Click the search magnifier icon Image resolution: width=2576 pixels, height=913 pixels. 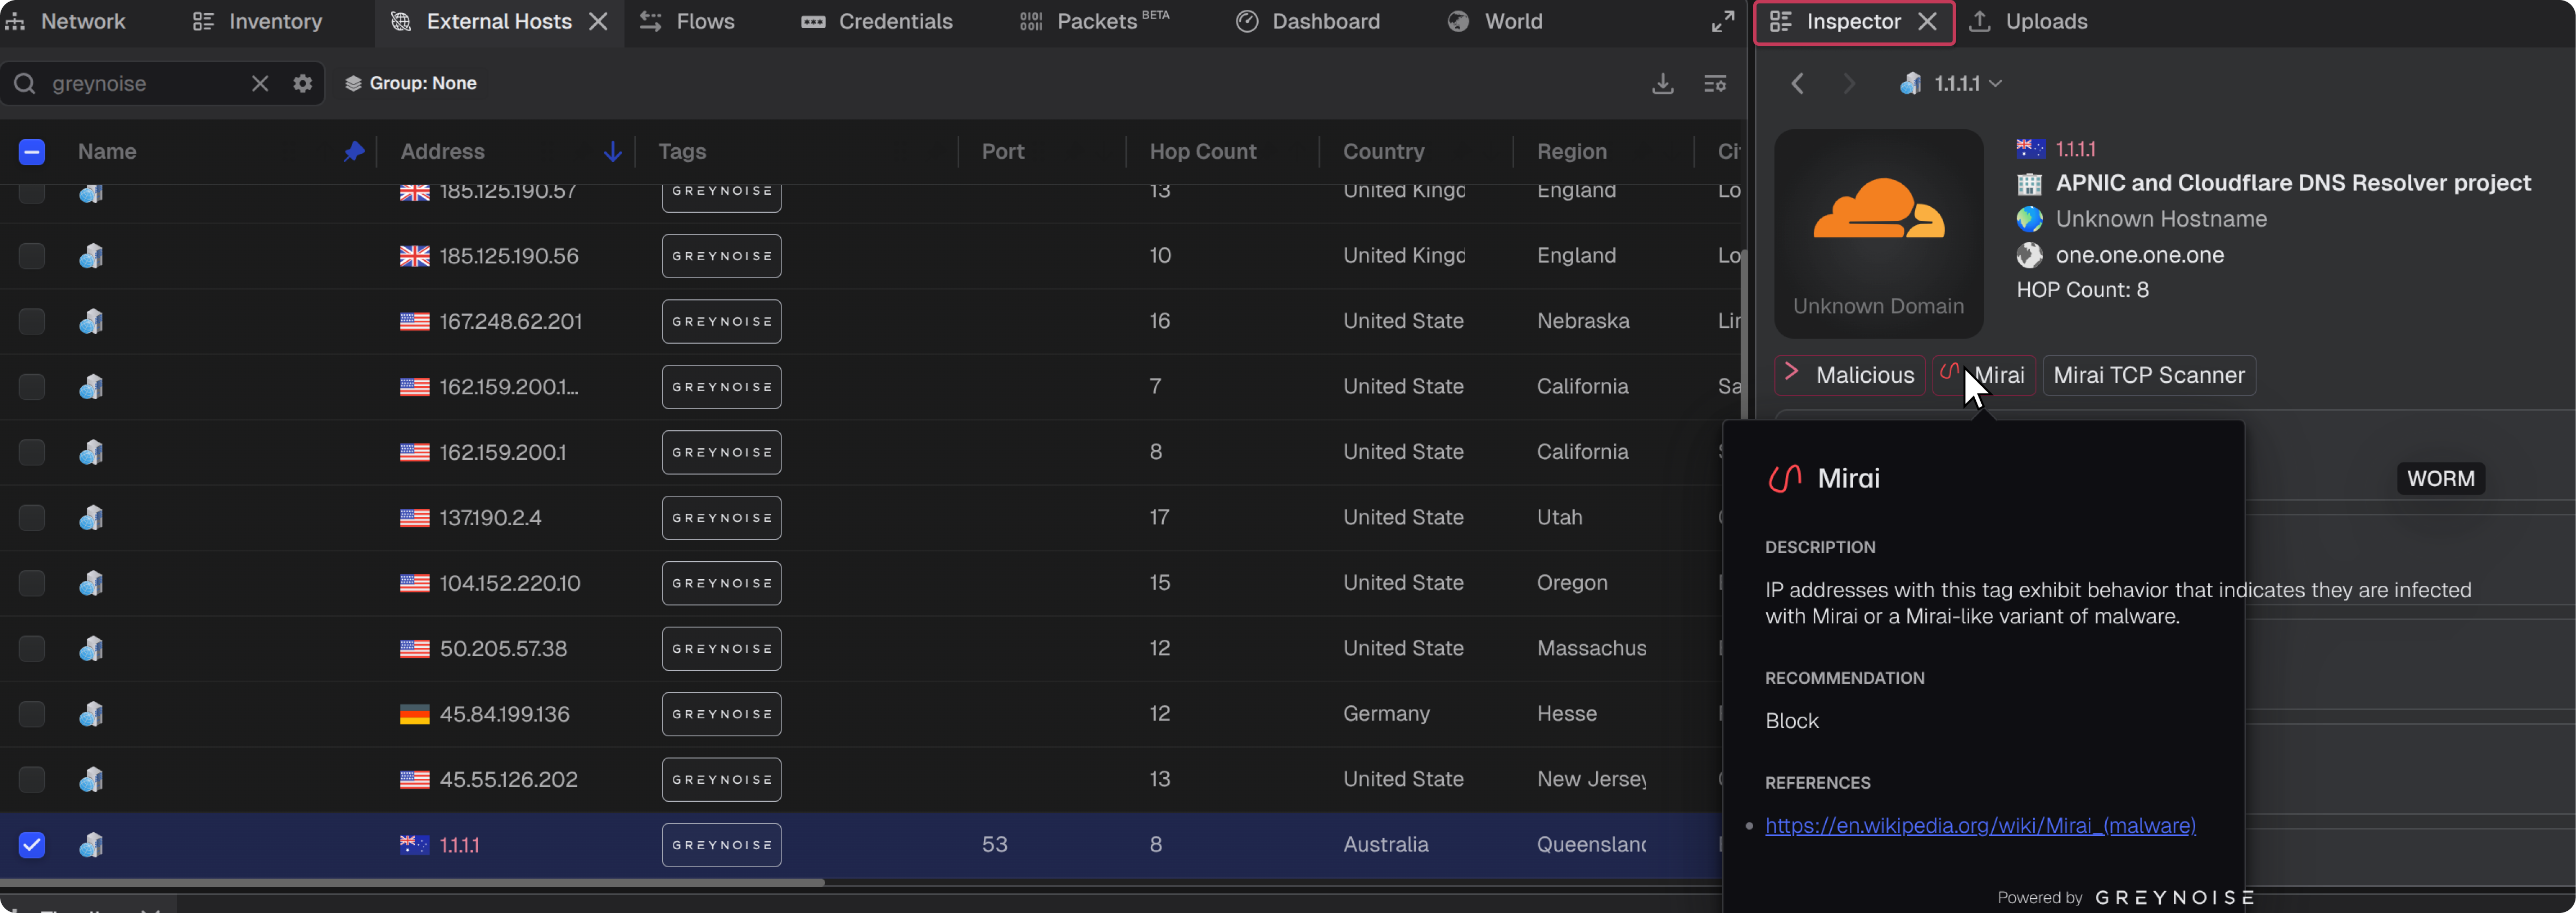25,84
